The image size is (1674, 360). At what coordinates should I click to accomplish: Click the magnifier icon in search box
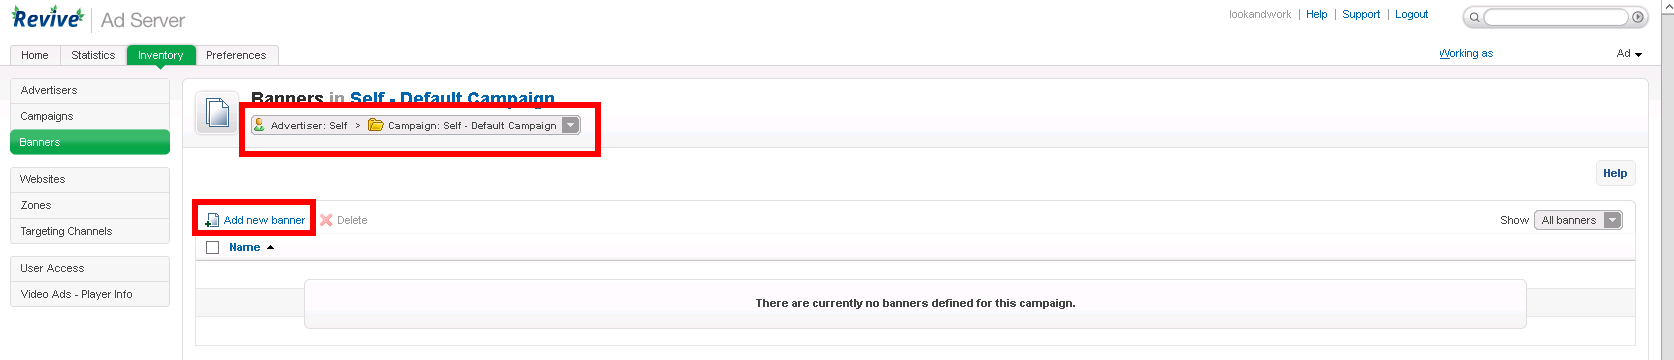tap(1474, 17)
